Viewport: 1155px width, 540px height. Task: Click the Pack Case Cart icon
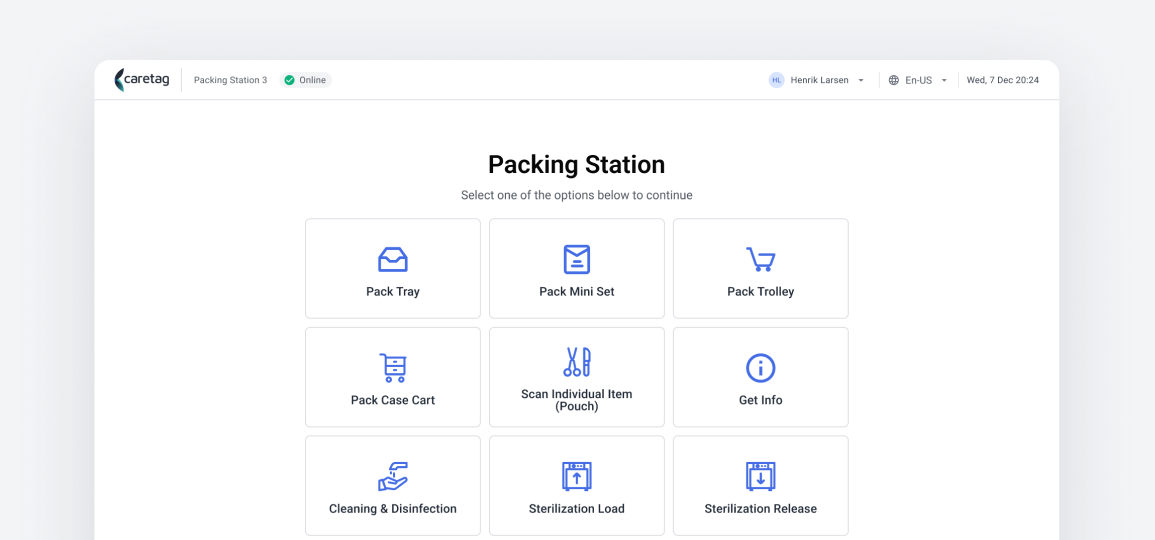tap(393, 368)
